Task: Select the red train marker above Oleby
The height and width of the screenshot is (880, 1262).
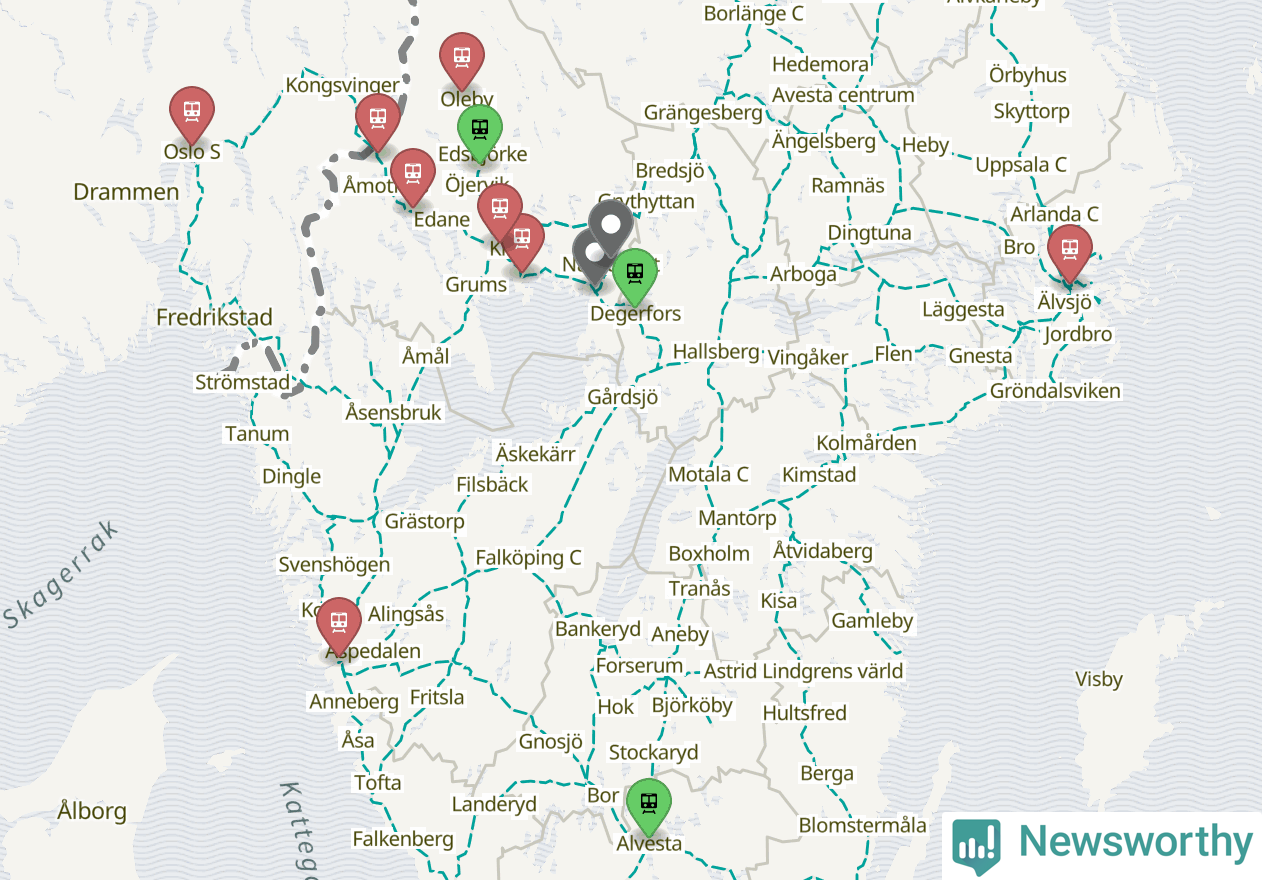Action: [462, 60]
